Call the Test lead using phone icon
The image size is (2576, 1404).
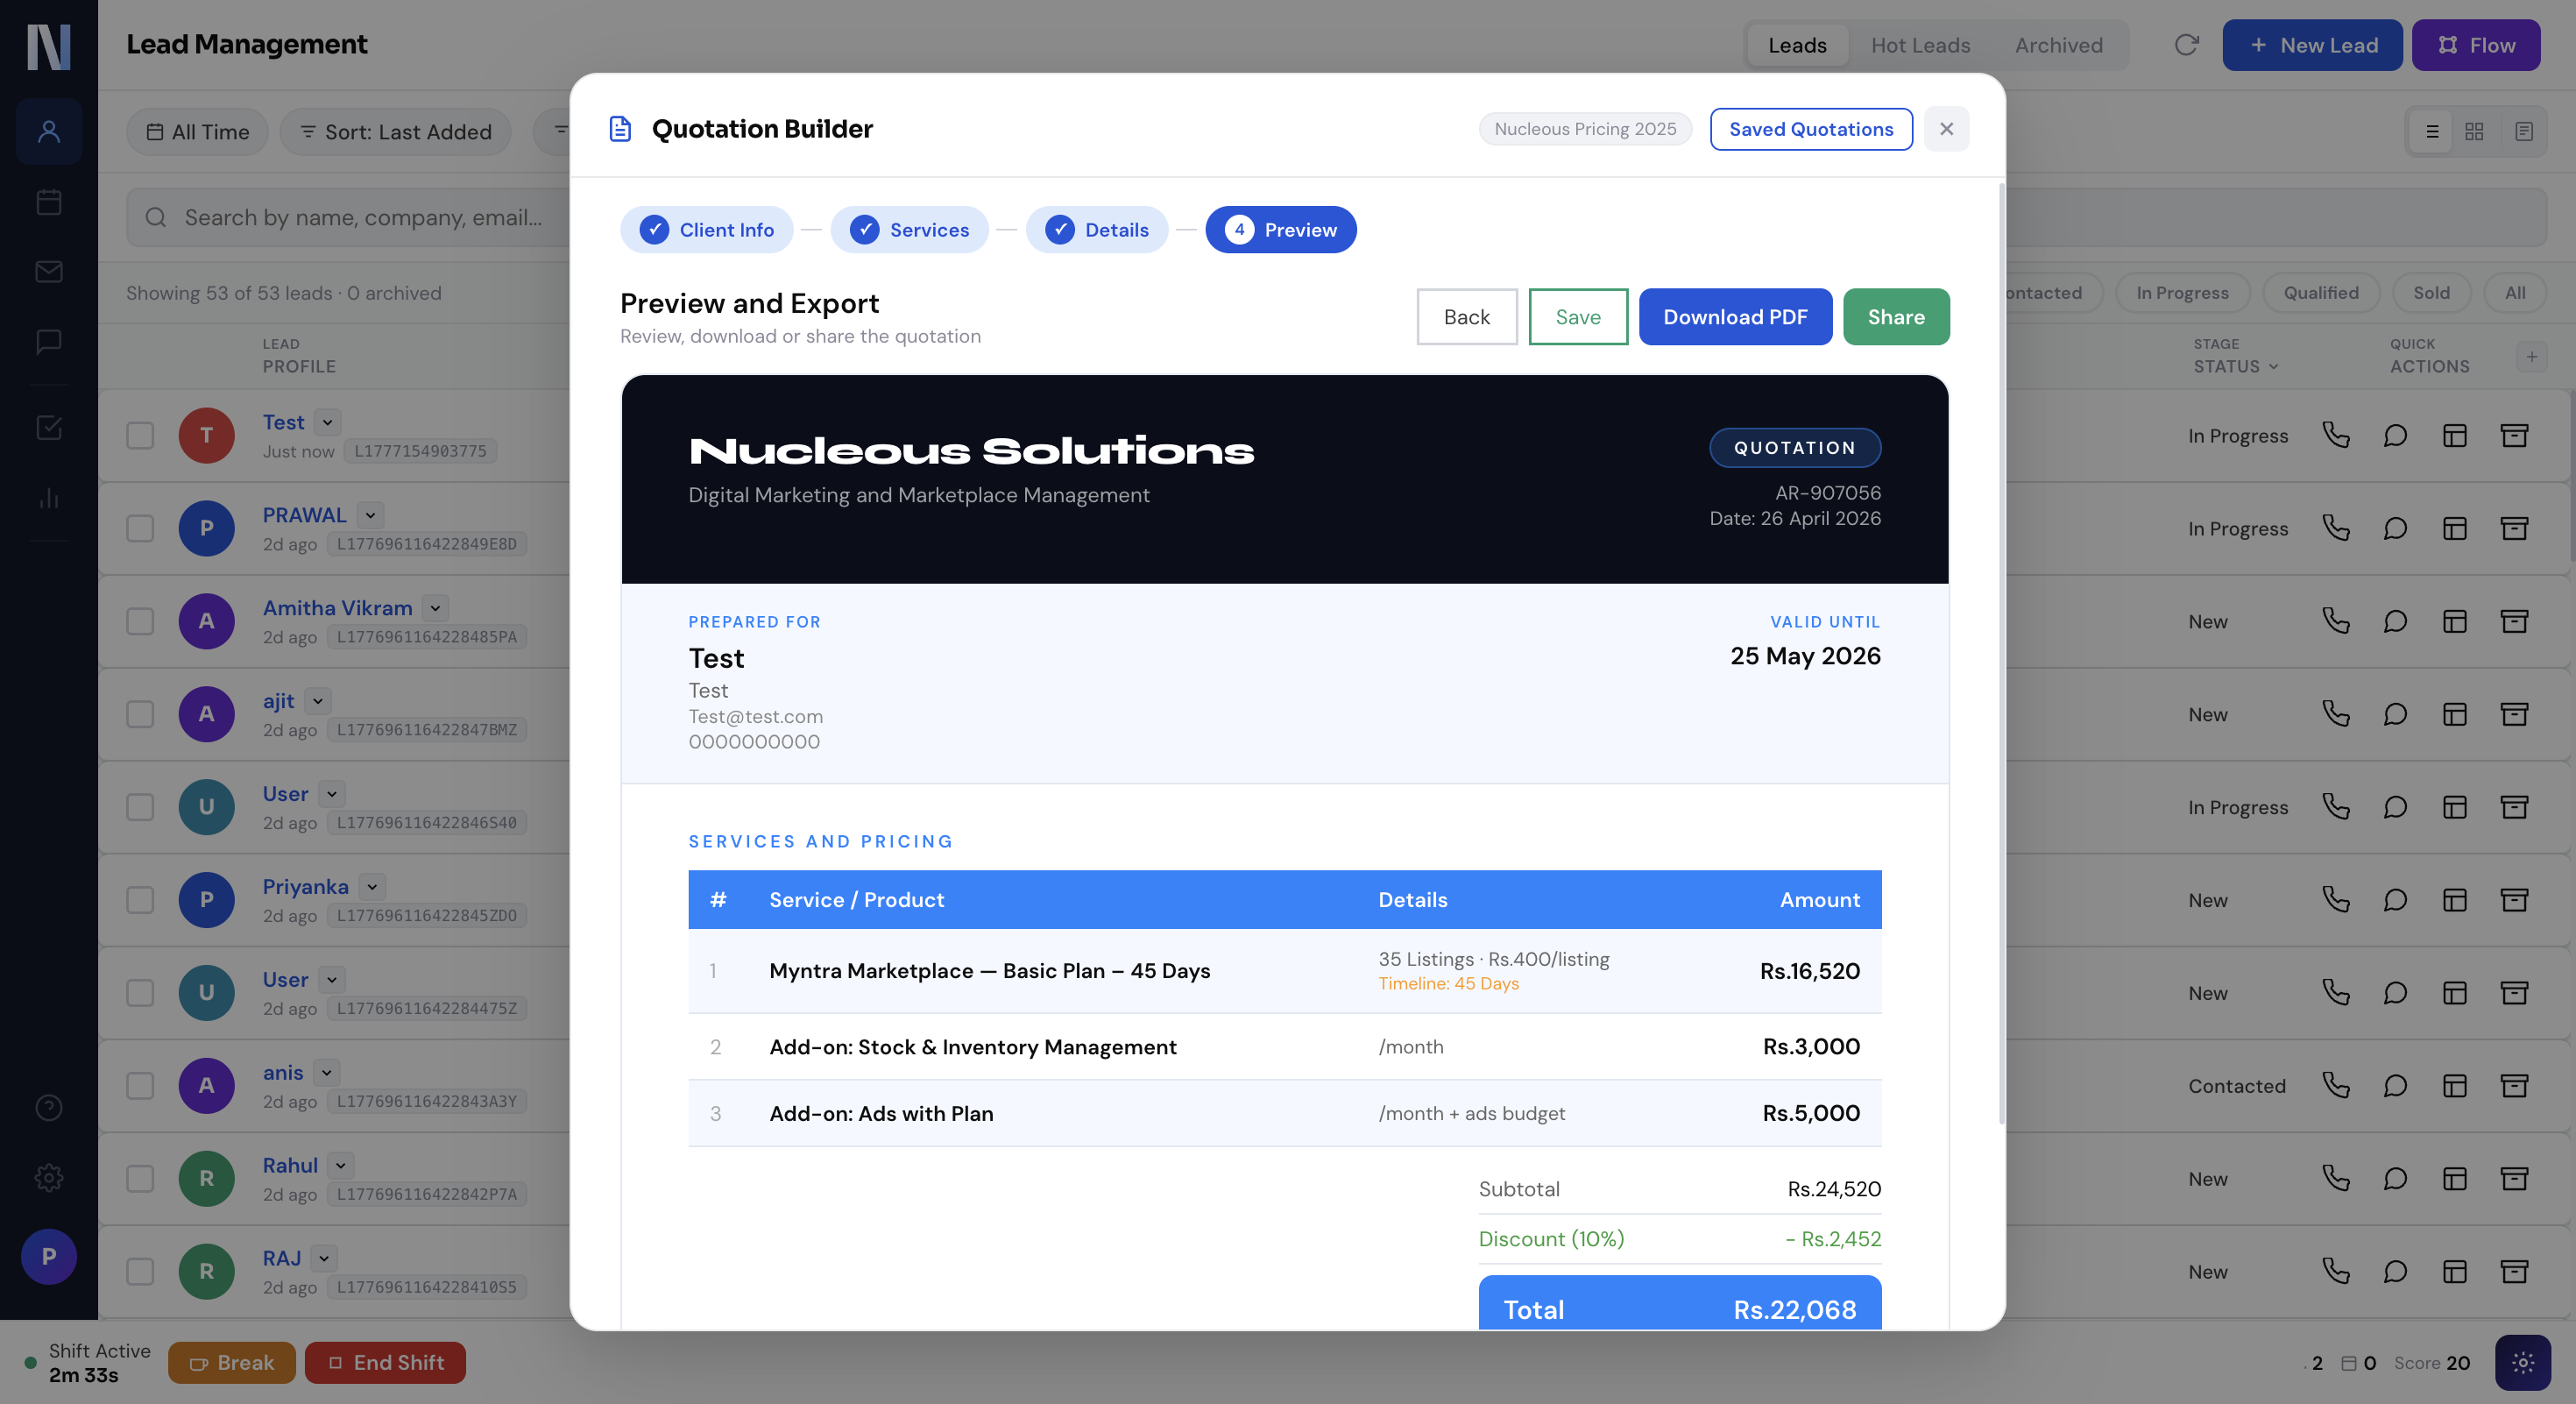click(x=2336, y=435)
